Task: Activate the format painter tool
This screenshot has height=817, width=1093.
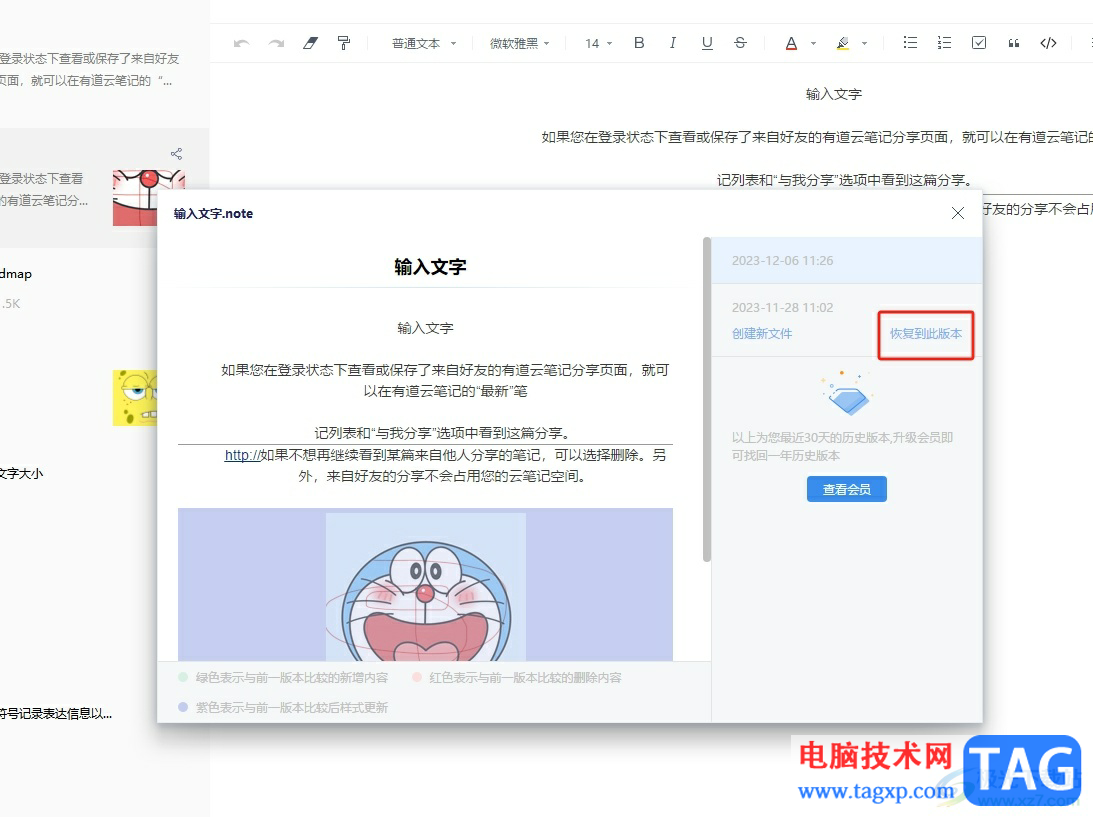Action: (x=344, y=43)
